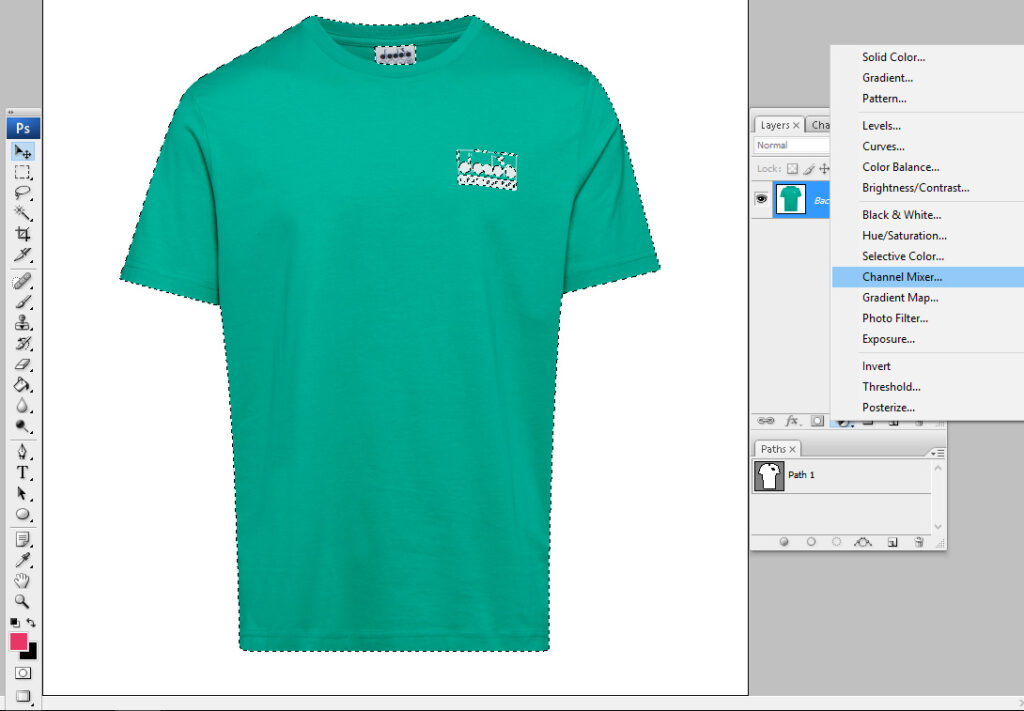Hide the Background layer with eye icon
The image size is (1024, 711).
click(x=761, y=199)
